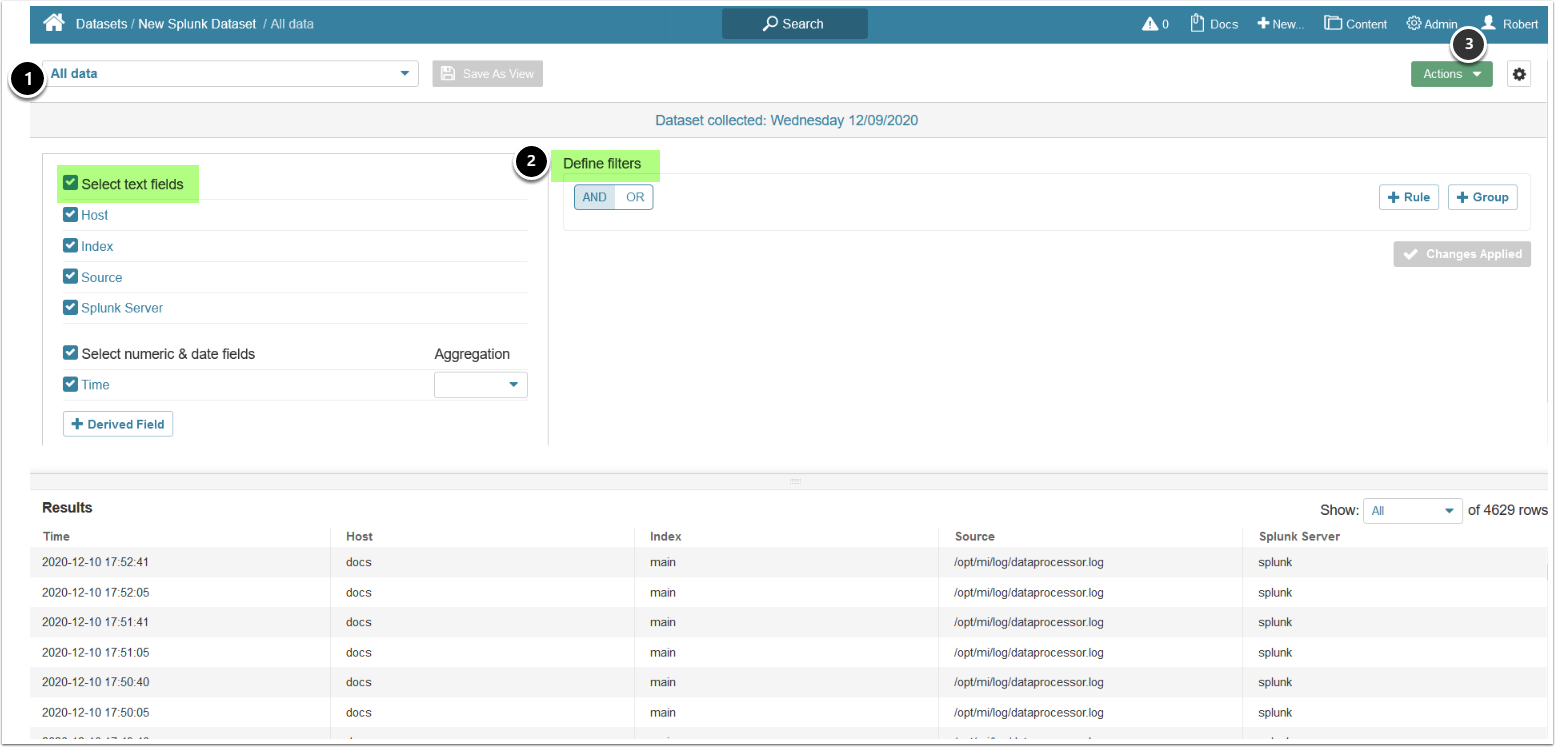Click the Search box in header
The height and width of the screenshot is (747, 1555).
click(x=794, y=24)
